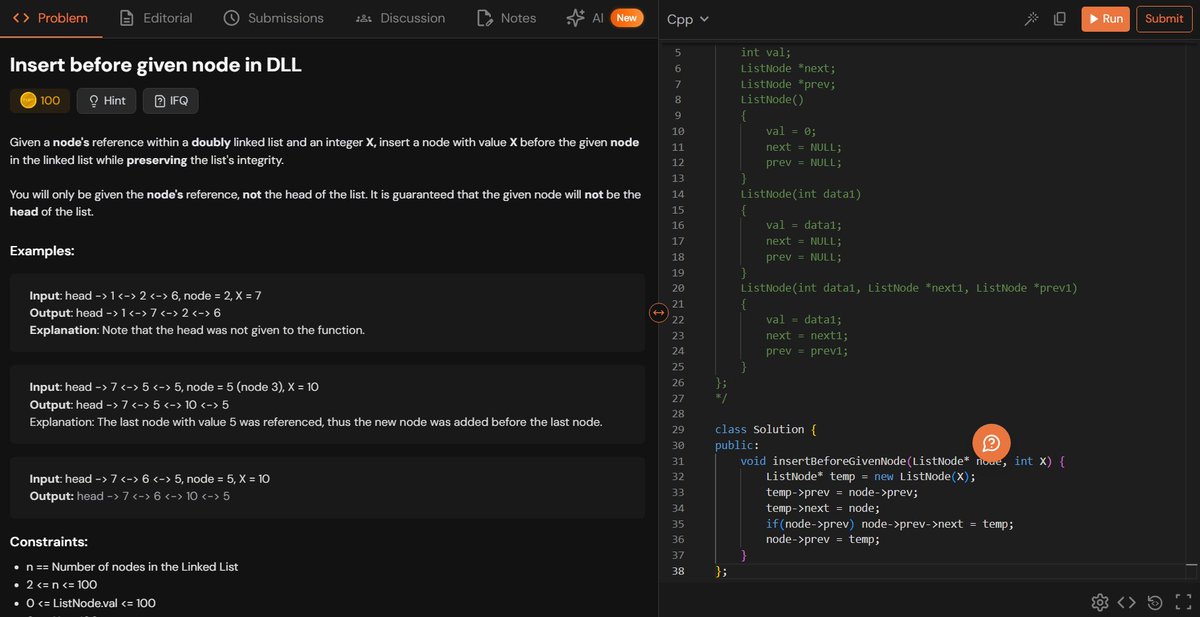
Task: Open the orange chat help bubble
Action: point(991,442)
